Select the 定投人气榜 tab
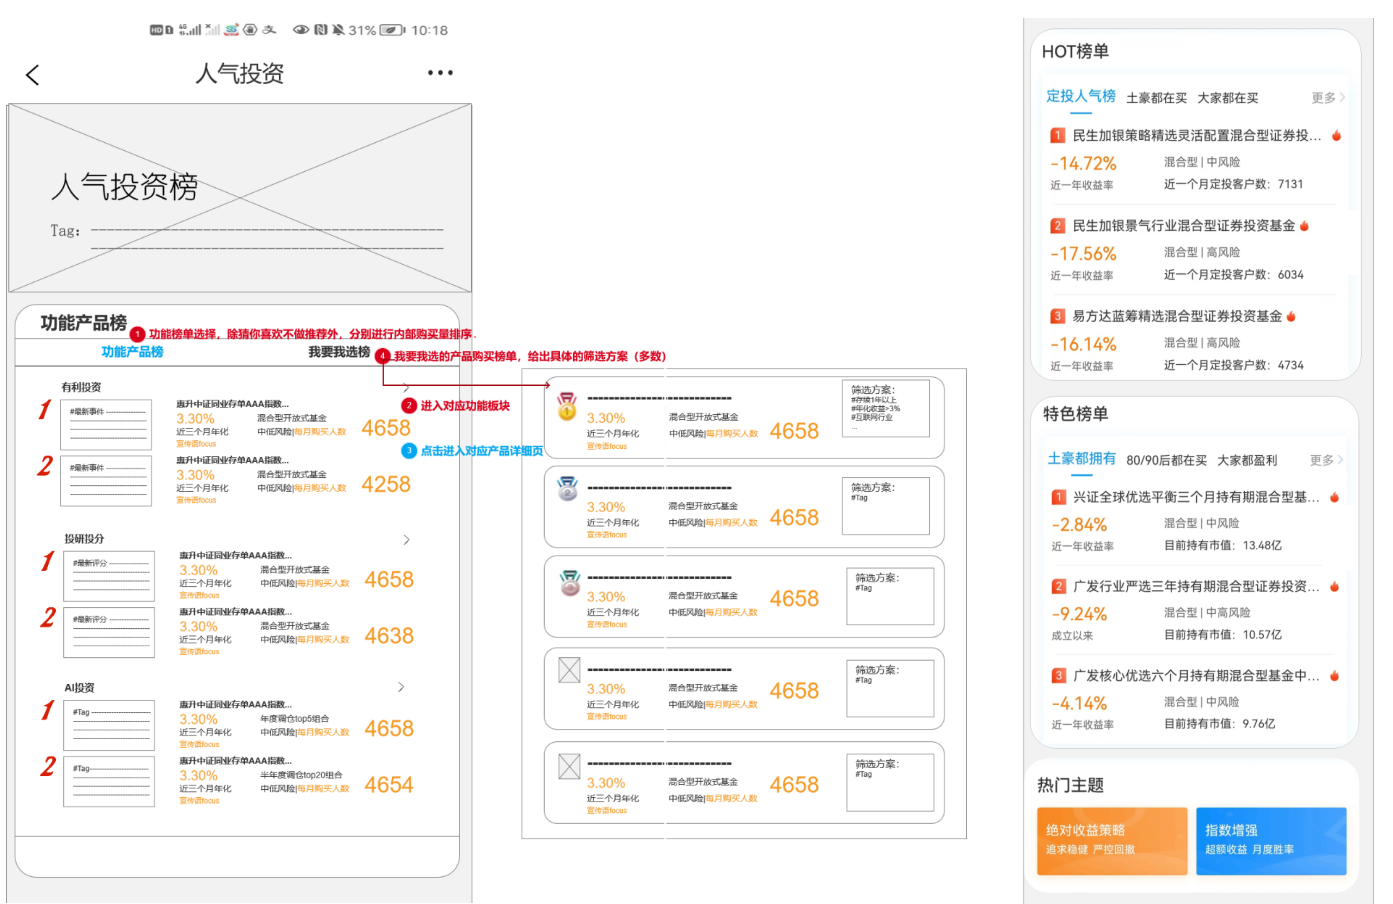 pos(1081,96)
